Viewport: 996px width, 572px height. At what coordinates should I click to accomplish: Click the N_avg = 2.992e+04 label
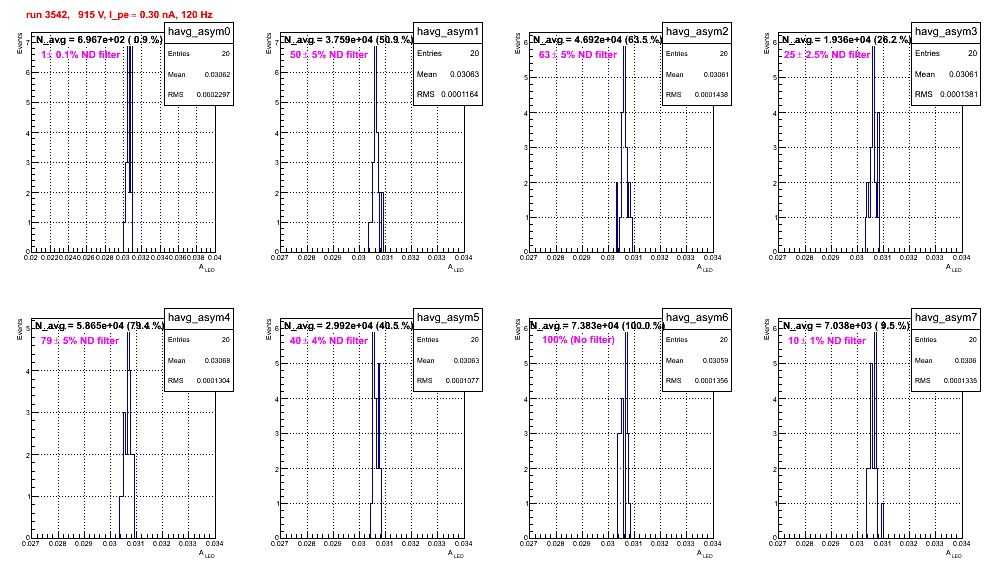point(348,325)
